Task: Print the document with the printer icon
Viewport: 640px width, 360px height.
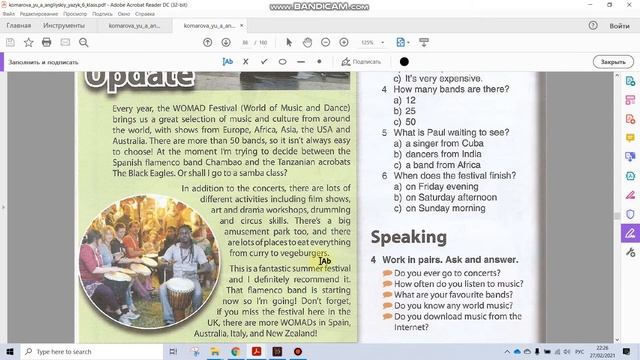Action: (x=47, y=42)
